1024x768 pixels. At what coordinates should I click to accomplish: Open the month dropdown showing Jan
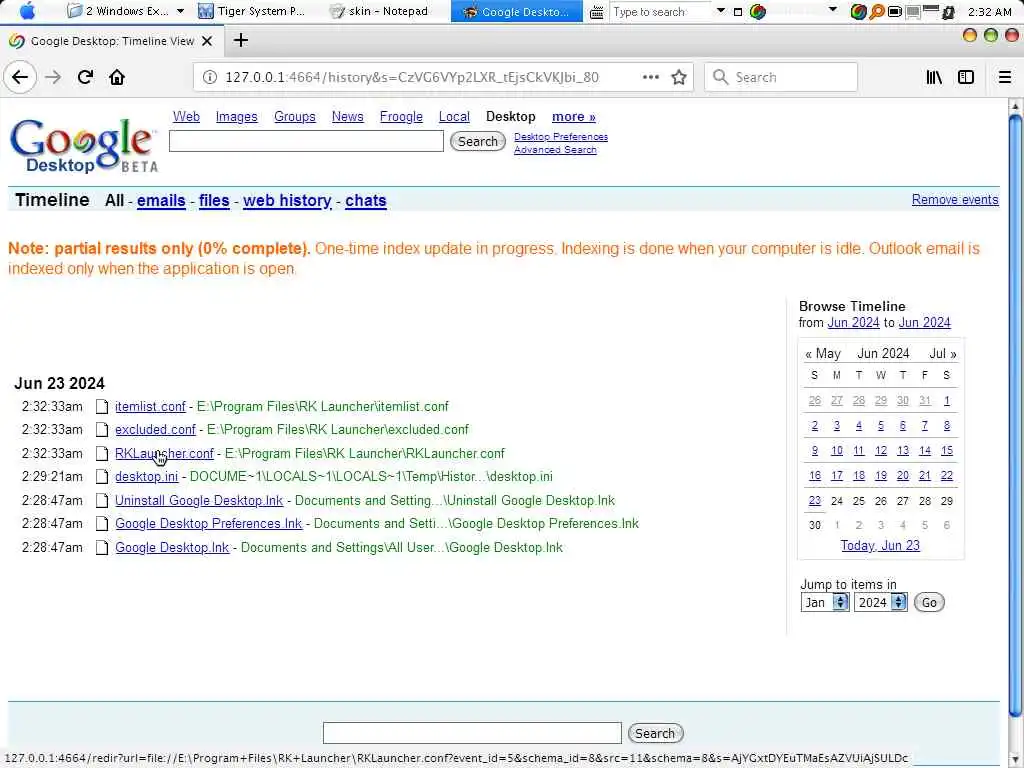click(x=825, y=602)
